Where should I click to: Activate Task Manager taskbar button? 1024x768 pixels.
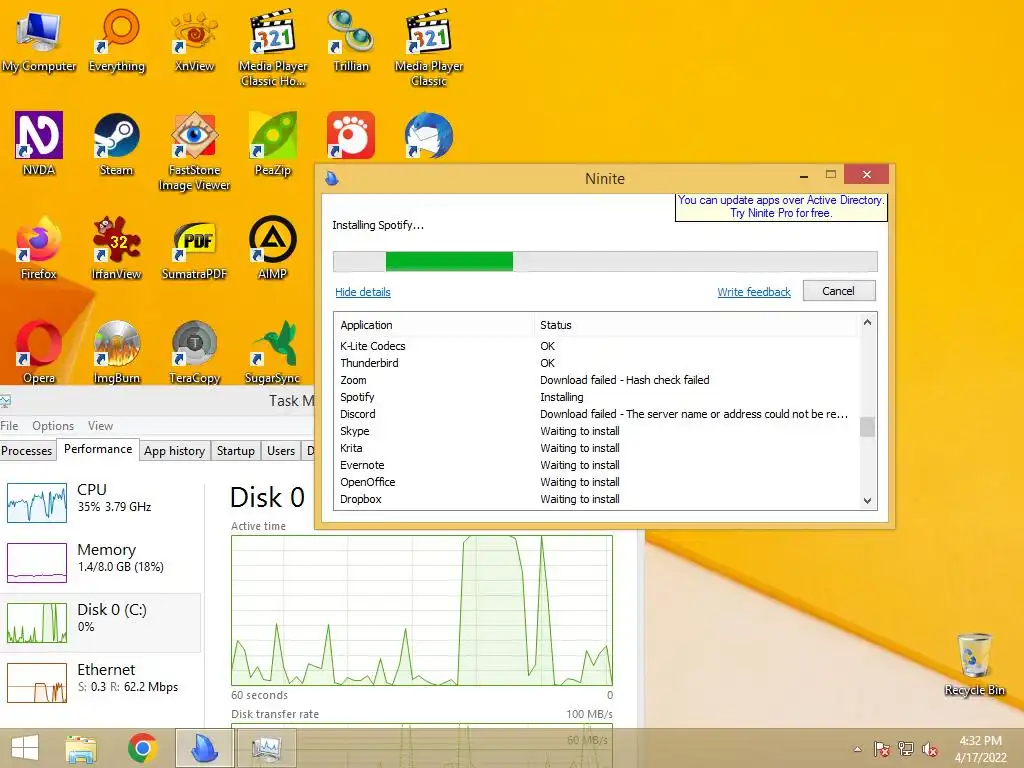click(x=266, y=748)
